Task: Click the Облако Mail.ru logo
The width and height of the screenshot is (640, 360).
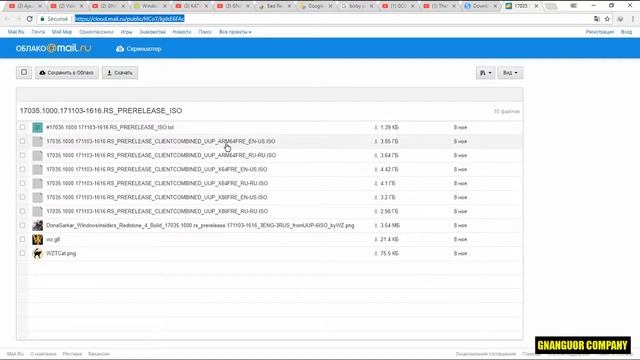Action: coord(53,48)
